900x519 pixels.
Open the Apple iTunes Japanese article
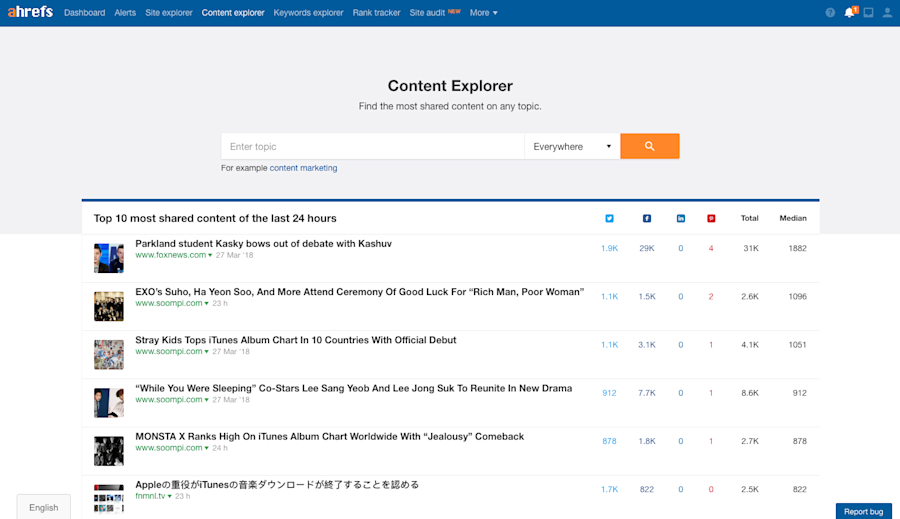(x=277, y=485)
